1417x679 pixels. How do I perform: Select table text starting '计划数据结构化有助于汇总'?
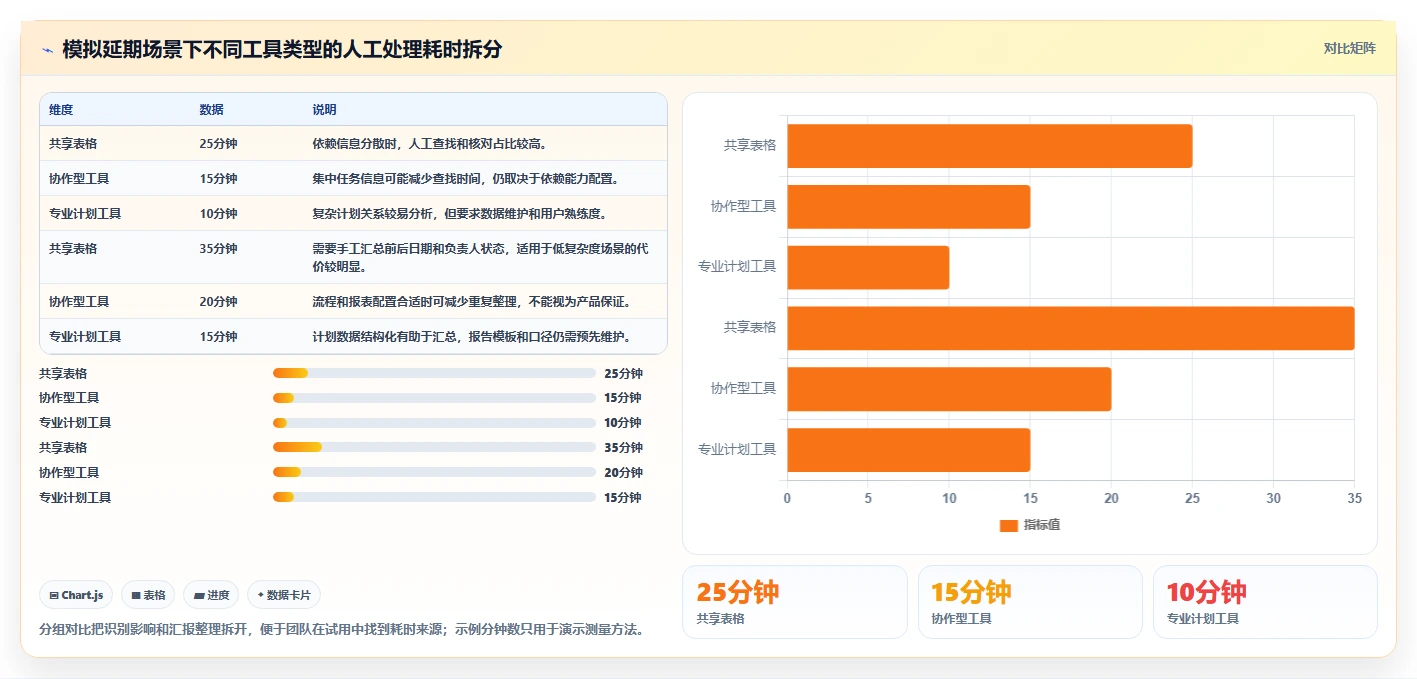[471, 336]
